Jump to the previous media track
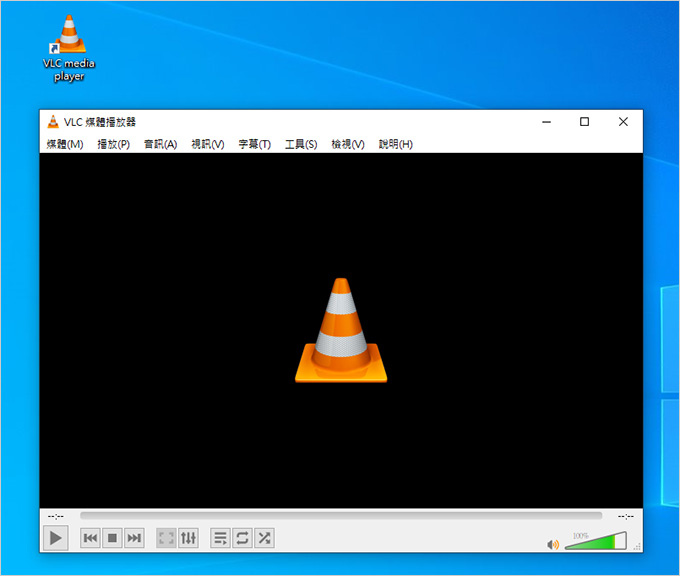Viewport: 680px width, 576px height. 90,538
